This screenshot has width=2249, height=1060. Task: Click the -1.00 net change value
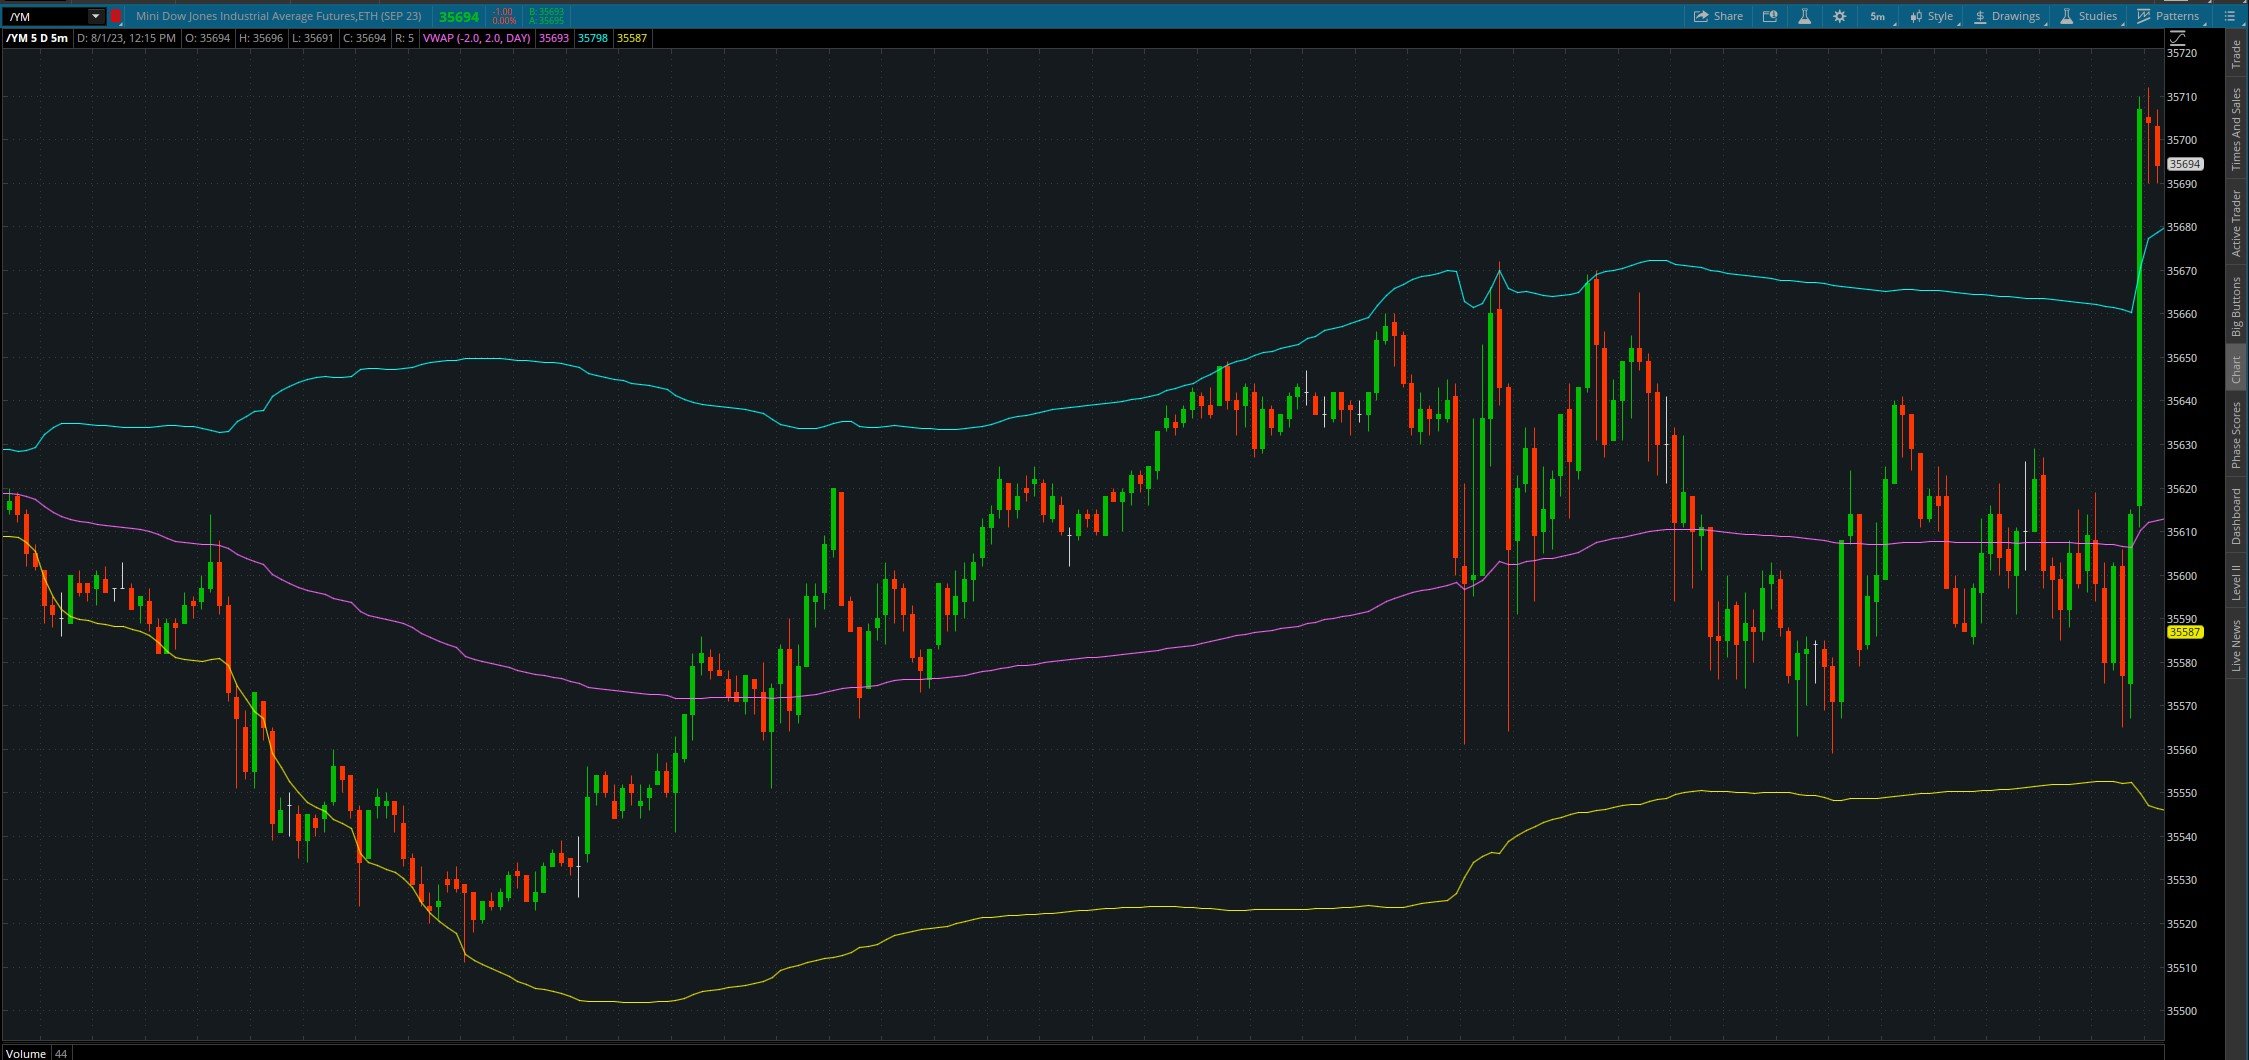pyautogui.click(x=503, y=12)
